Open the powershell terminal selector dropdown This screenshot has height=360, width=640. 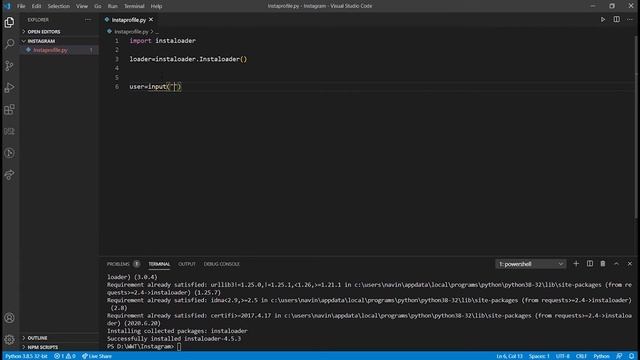531,264
